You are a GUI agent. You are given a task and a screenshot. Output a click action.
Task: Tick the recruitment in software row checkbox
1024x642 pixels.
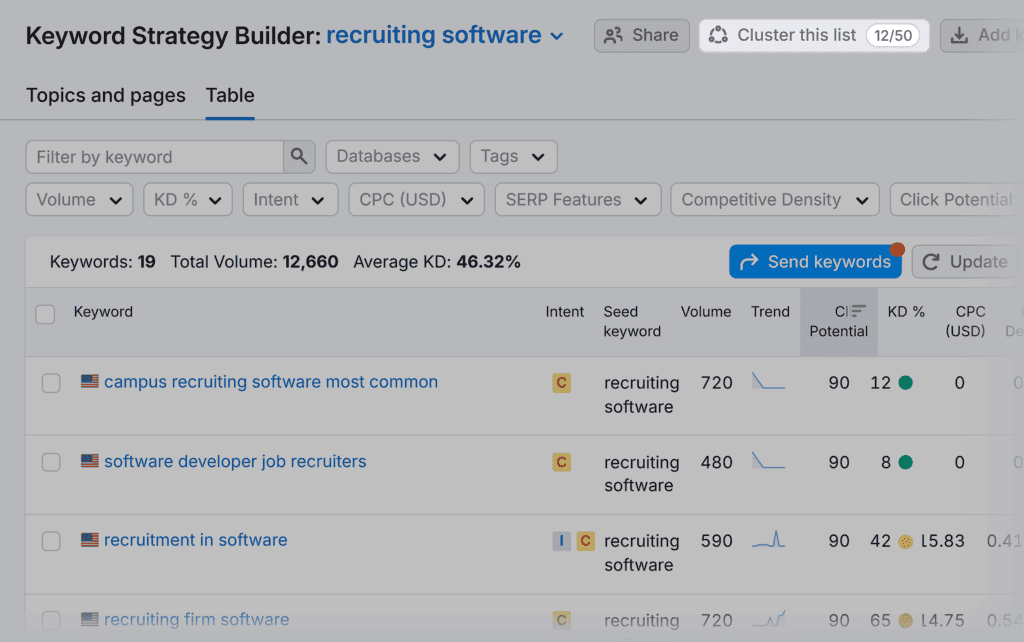51,541
